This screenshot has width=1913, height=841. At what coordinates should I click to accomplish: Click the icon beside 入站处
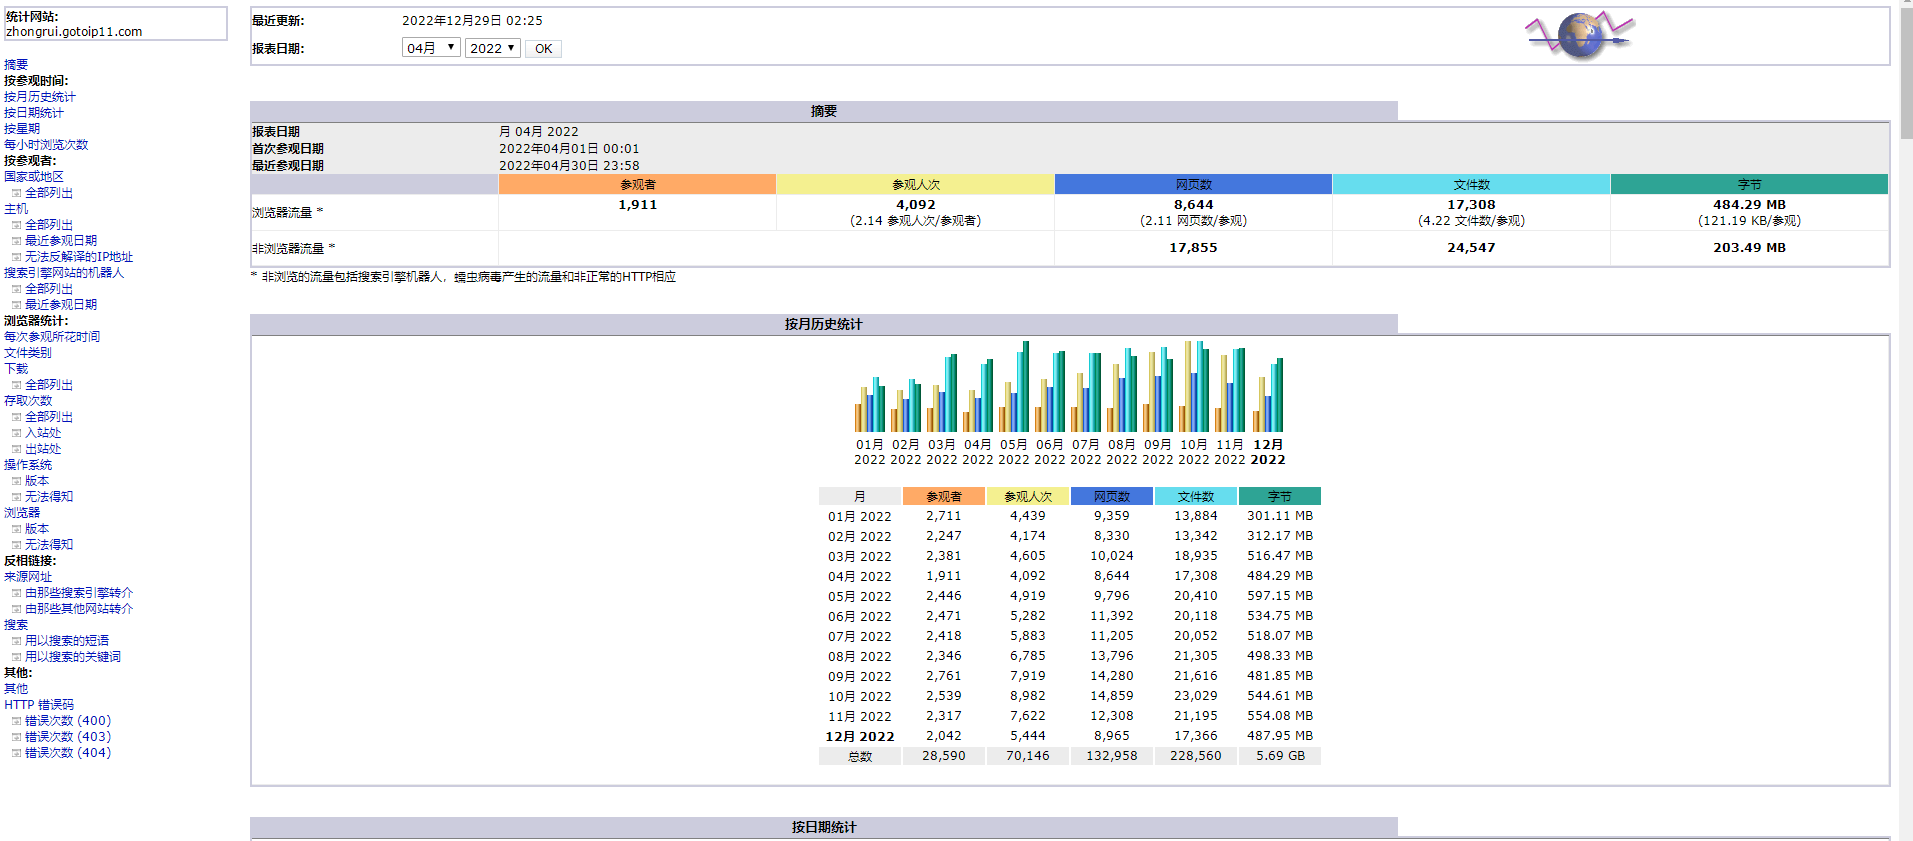16,433
